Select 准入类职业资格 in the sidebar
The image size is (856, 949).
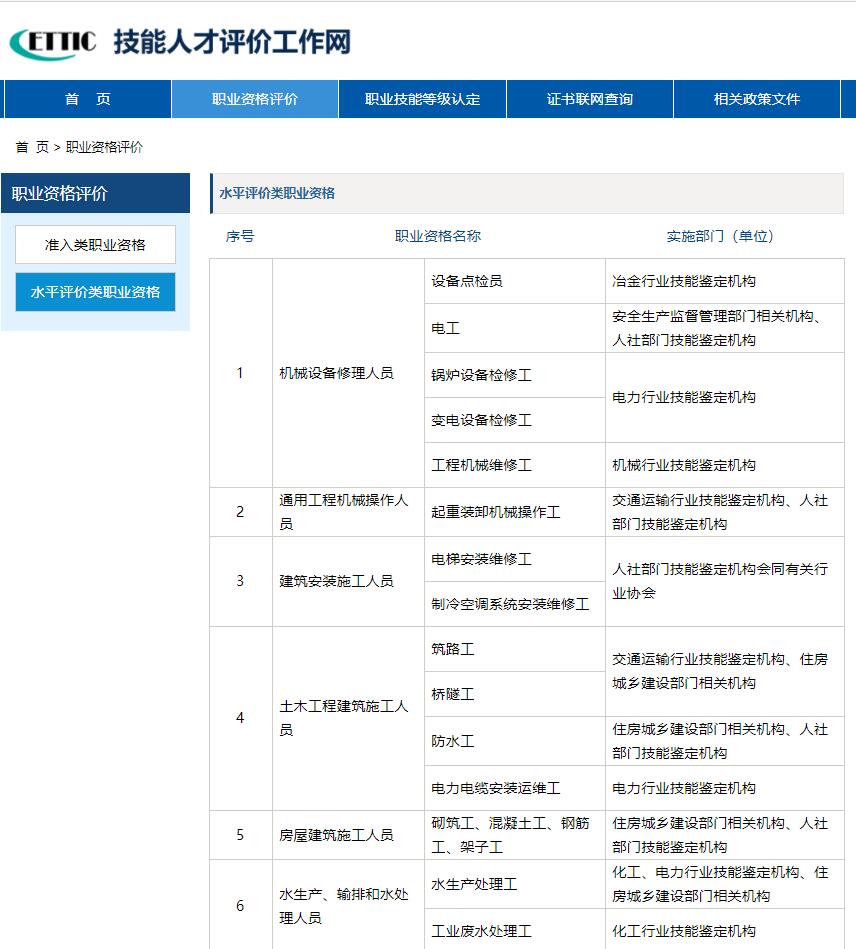(94, 244)
